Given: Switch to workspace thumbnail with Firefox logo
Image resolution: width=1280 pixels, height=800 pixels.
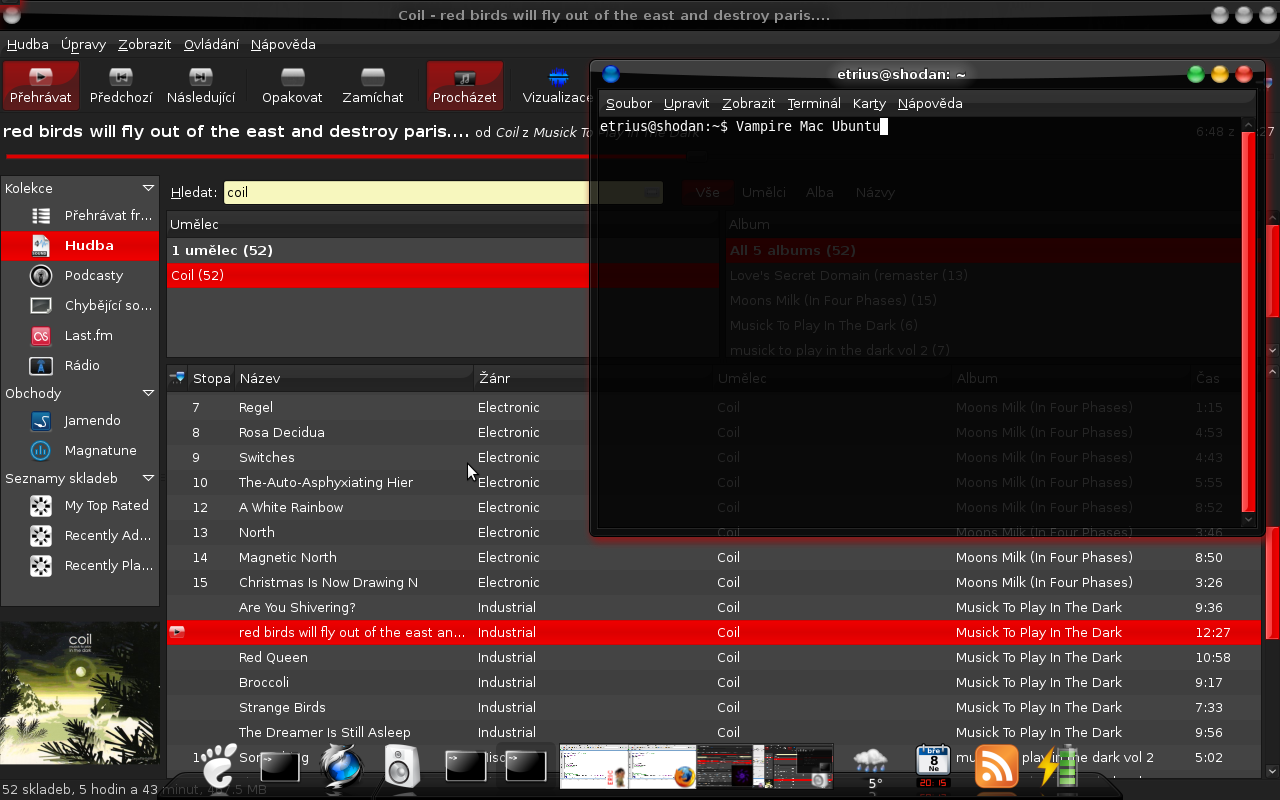Looking at the screenshot, I should click(661, 766).
